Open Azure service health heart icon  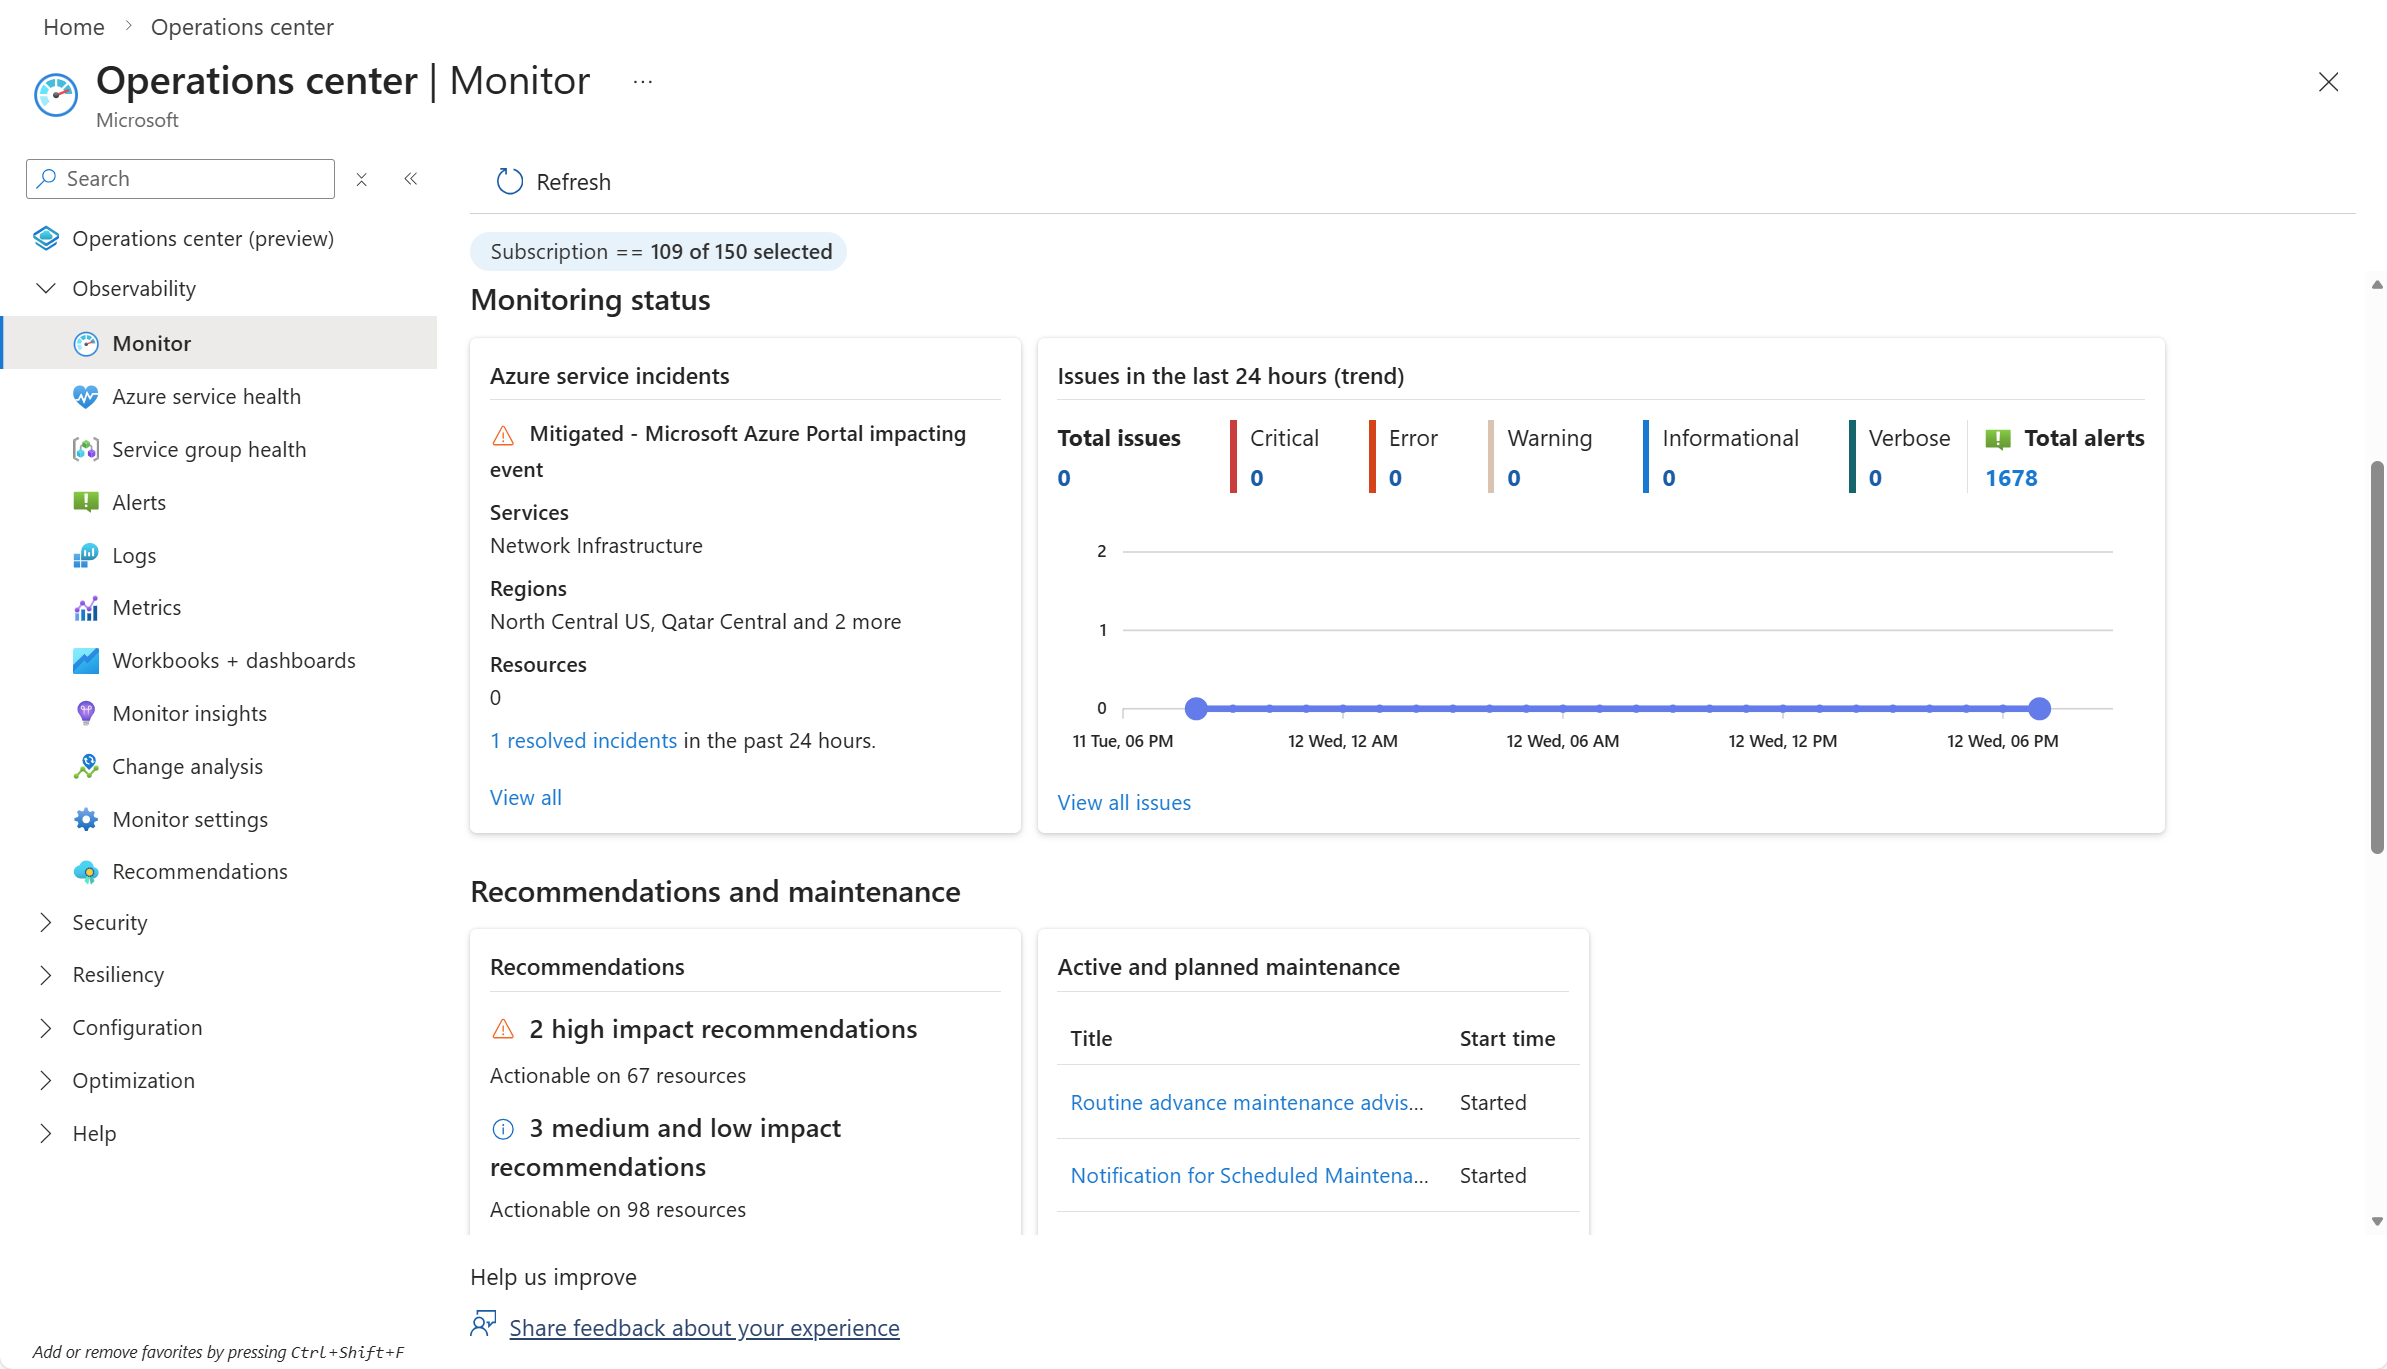click(86, 396)
